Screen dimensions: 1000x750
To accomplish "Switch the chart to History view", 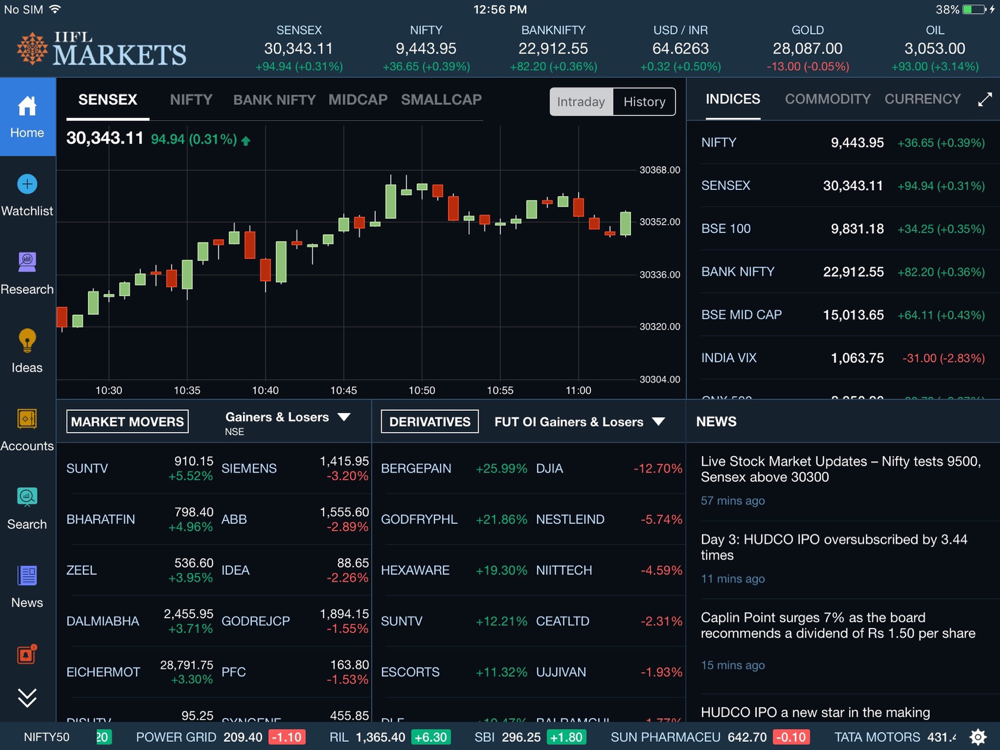I will 644,101.
